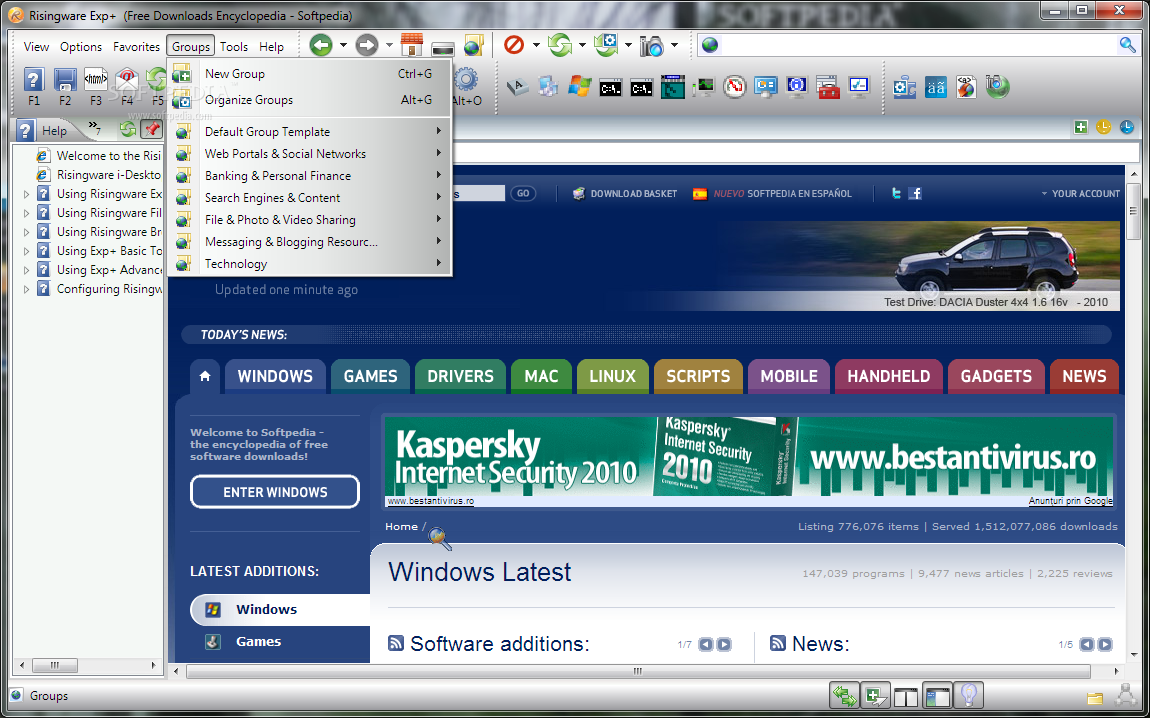Click the blue clock icon
The height and width of the screenshot is (718, 1150).
(1127, 128)
